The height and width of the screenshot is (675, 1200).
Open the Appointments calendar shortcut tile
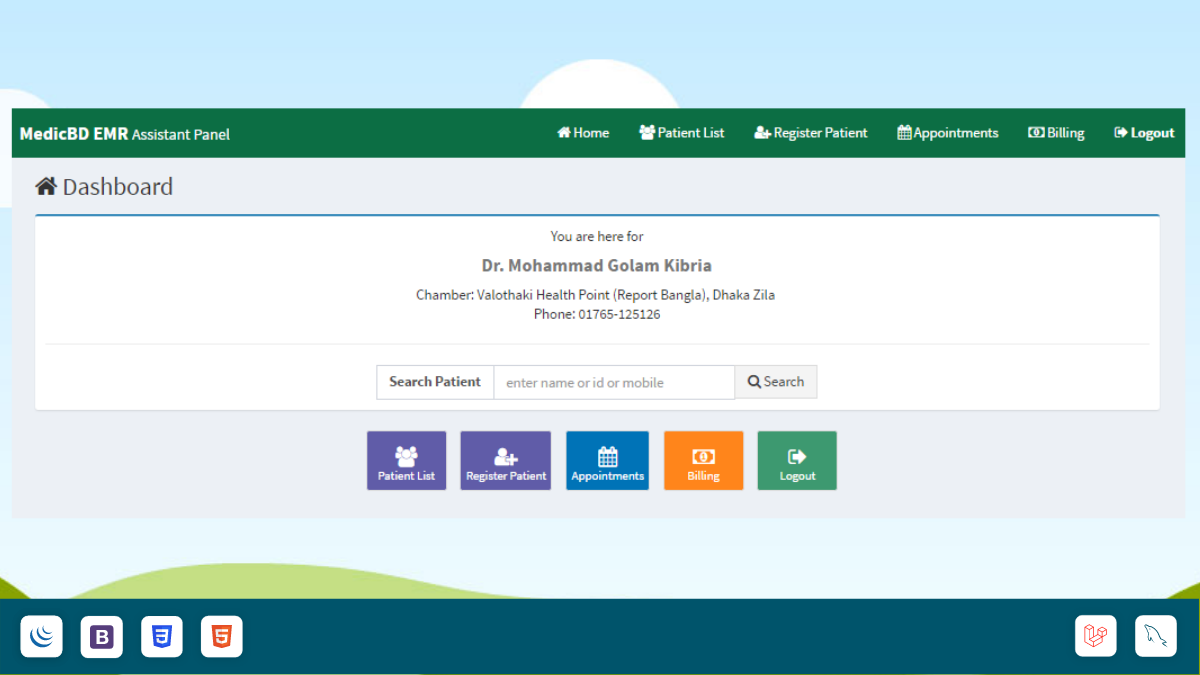607,460
